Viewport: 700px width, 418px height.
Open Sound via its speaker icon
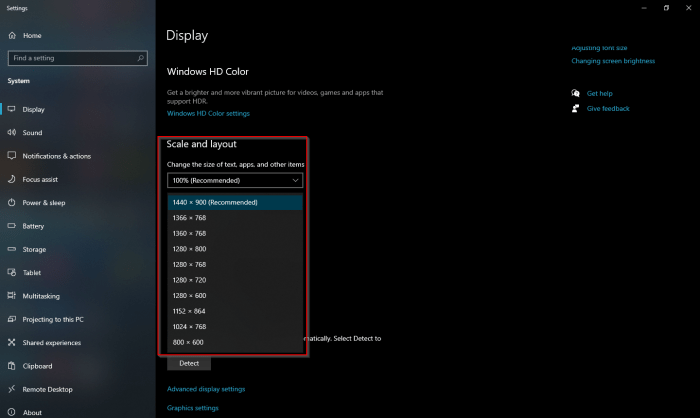click(x=12, y=132)
